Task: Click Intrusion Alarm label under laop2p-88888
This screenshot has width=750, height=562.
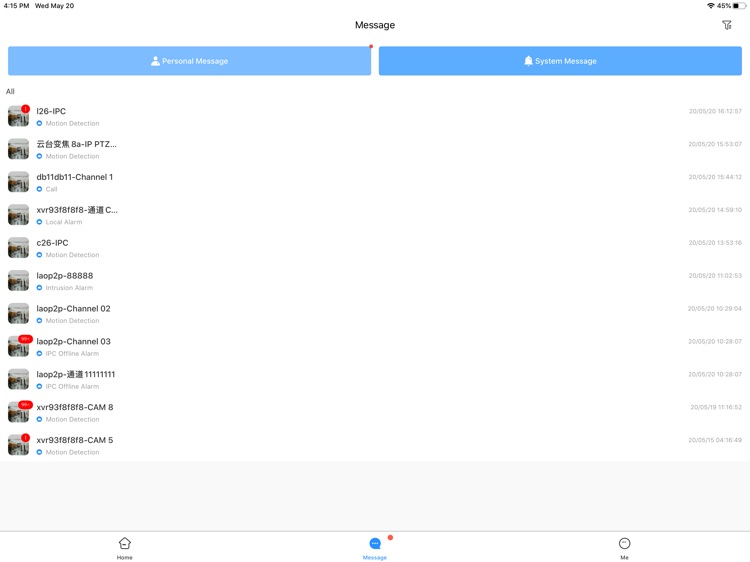Action: pyautogui.click(x=69, y=288)
